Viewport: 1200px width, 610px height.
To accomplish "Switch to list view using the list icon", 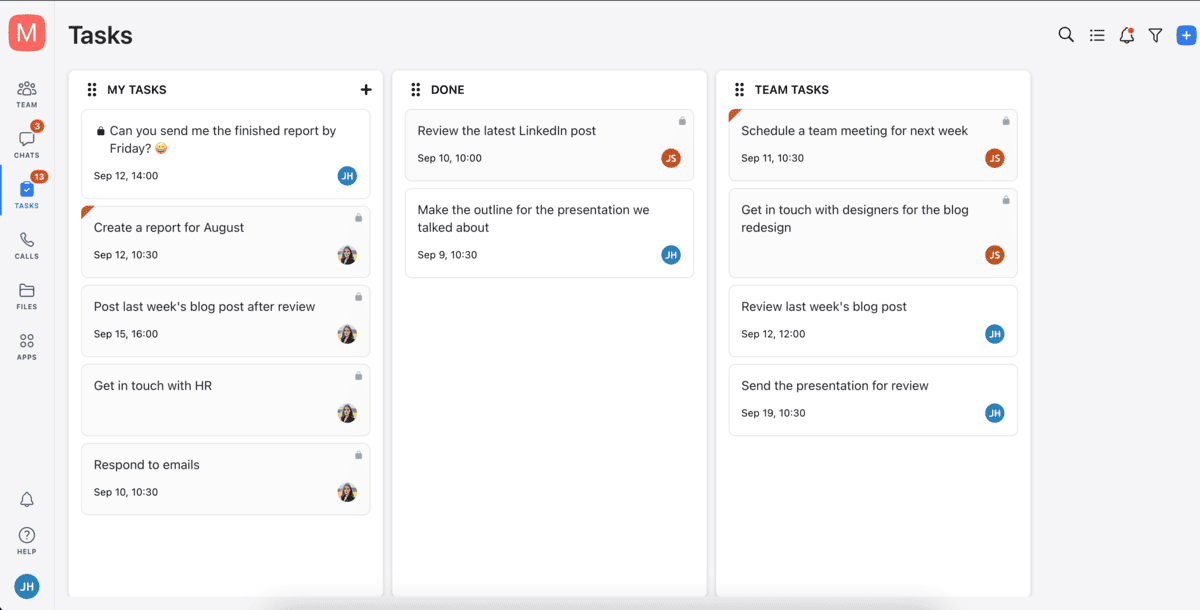I will pos(1096,34).
